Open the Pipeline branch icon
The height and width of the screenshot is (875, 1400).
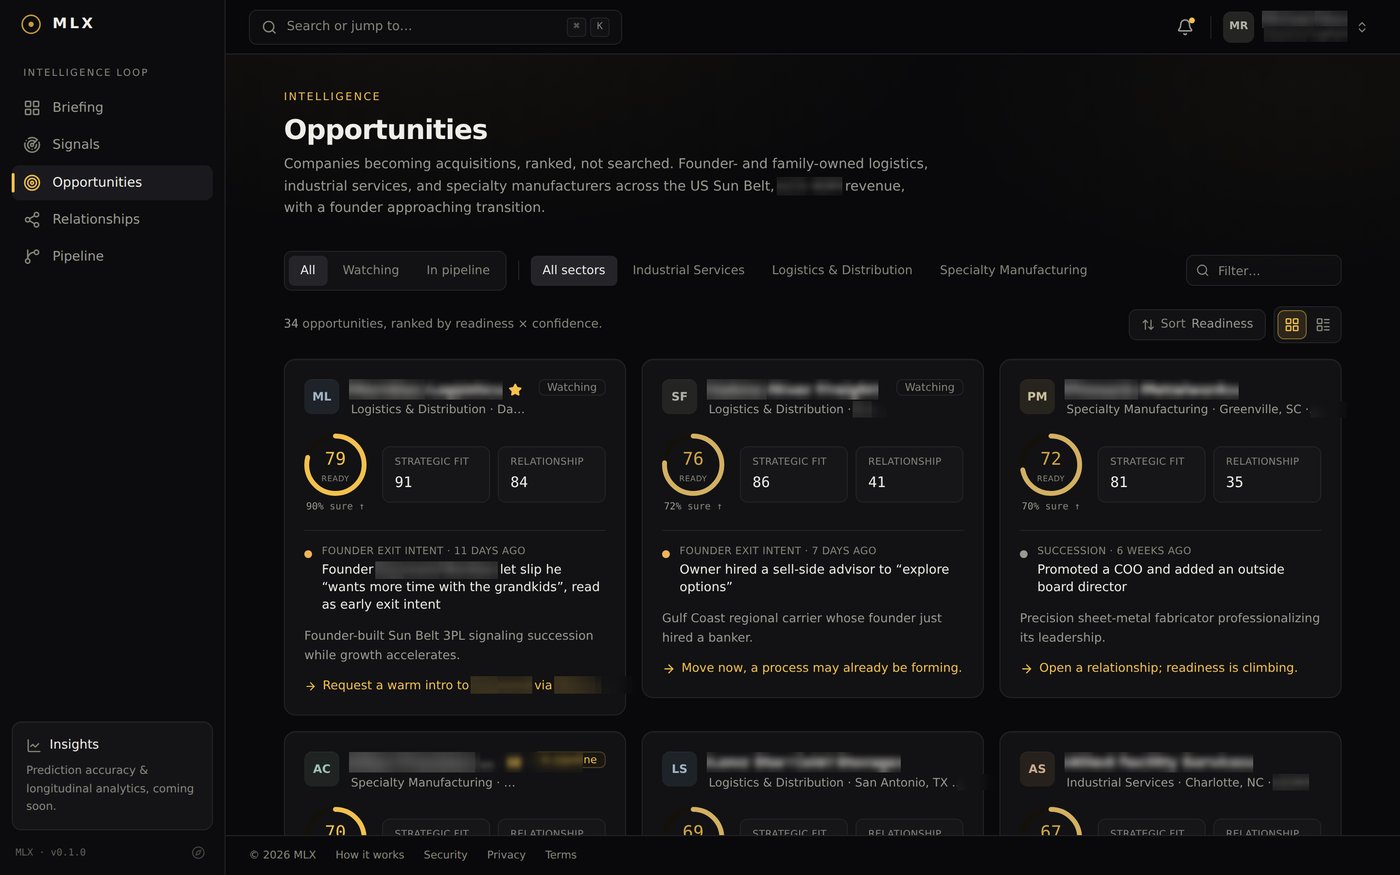(x=32, y=257)
